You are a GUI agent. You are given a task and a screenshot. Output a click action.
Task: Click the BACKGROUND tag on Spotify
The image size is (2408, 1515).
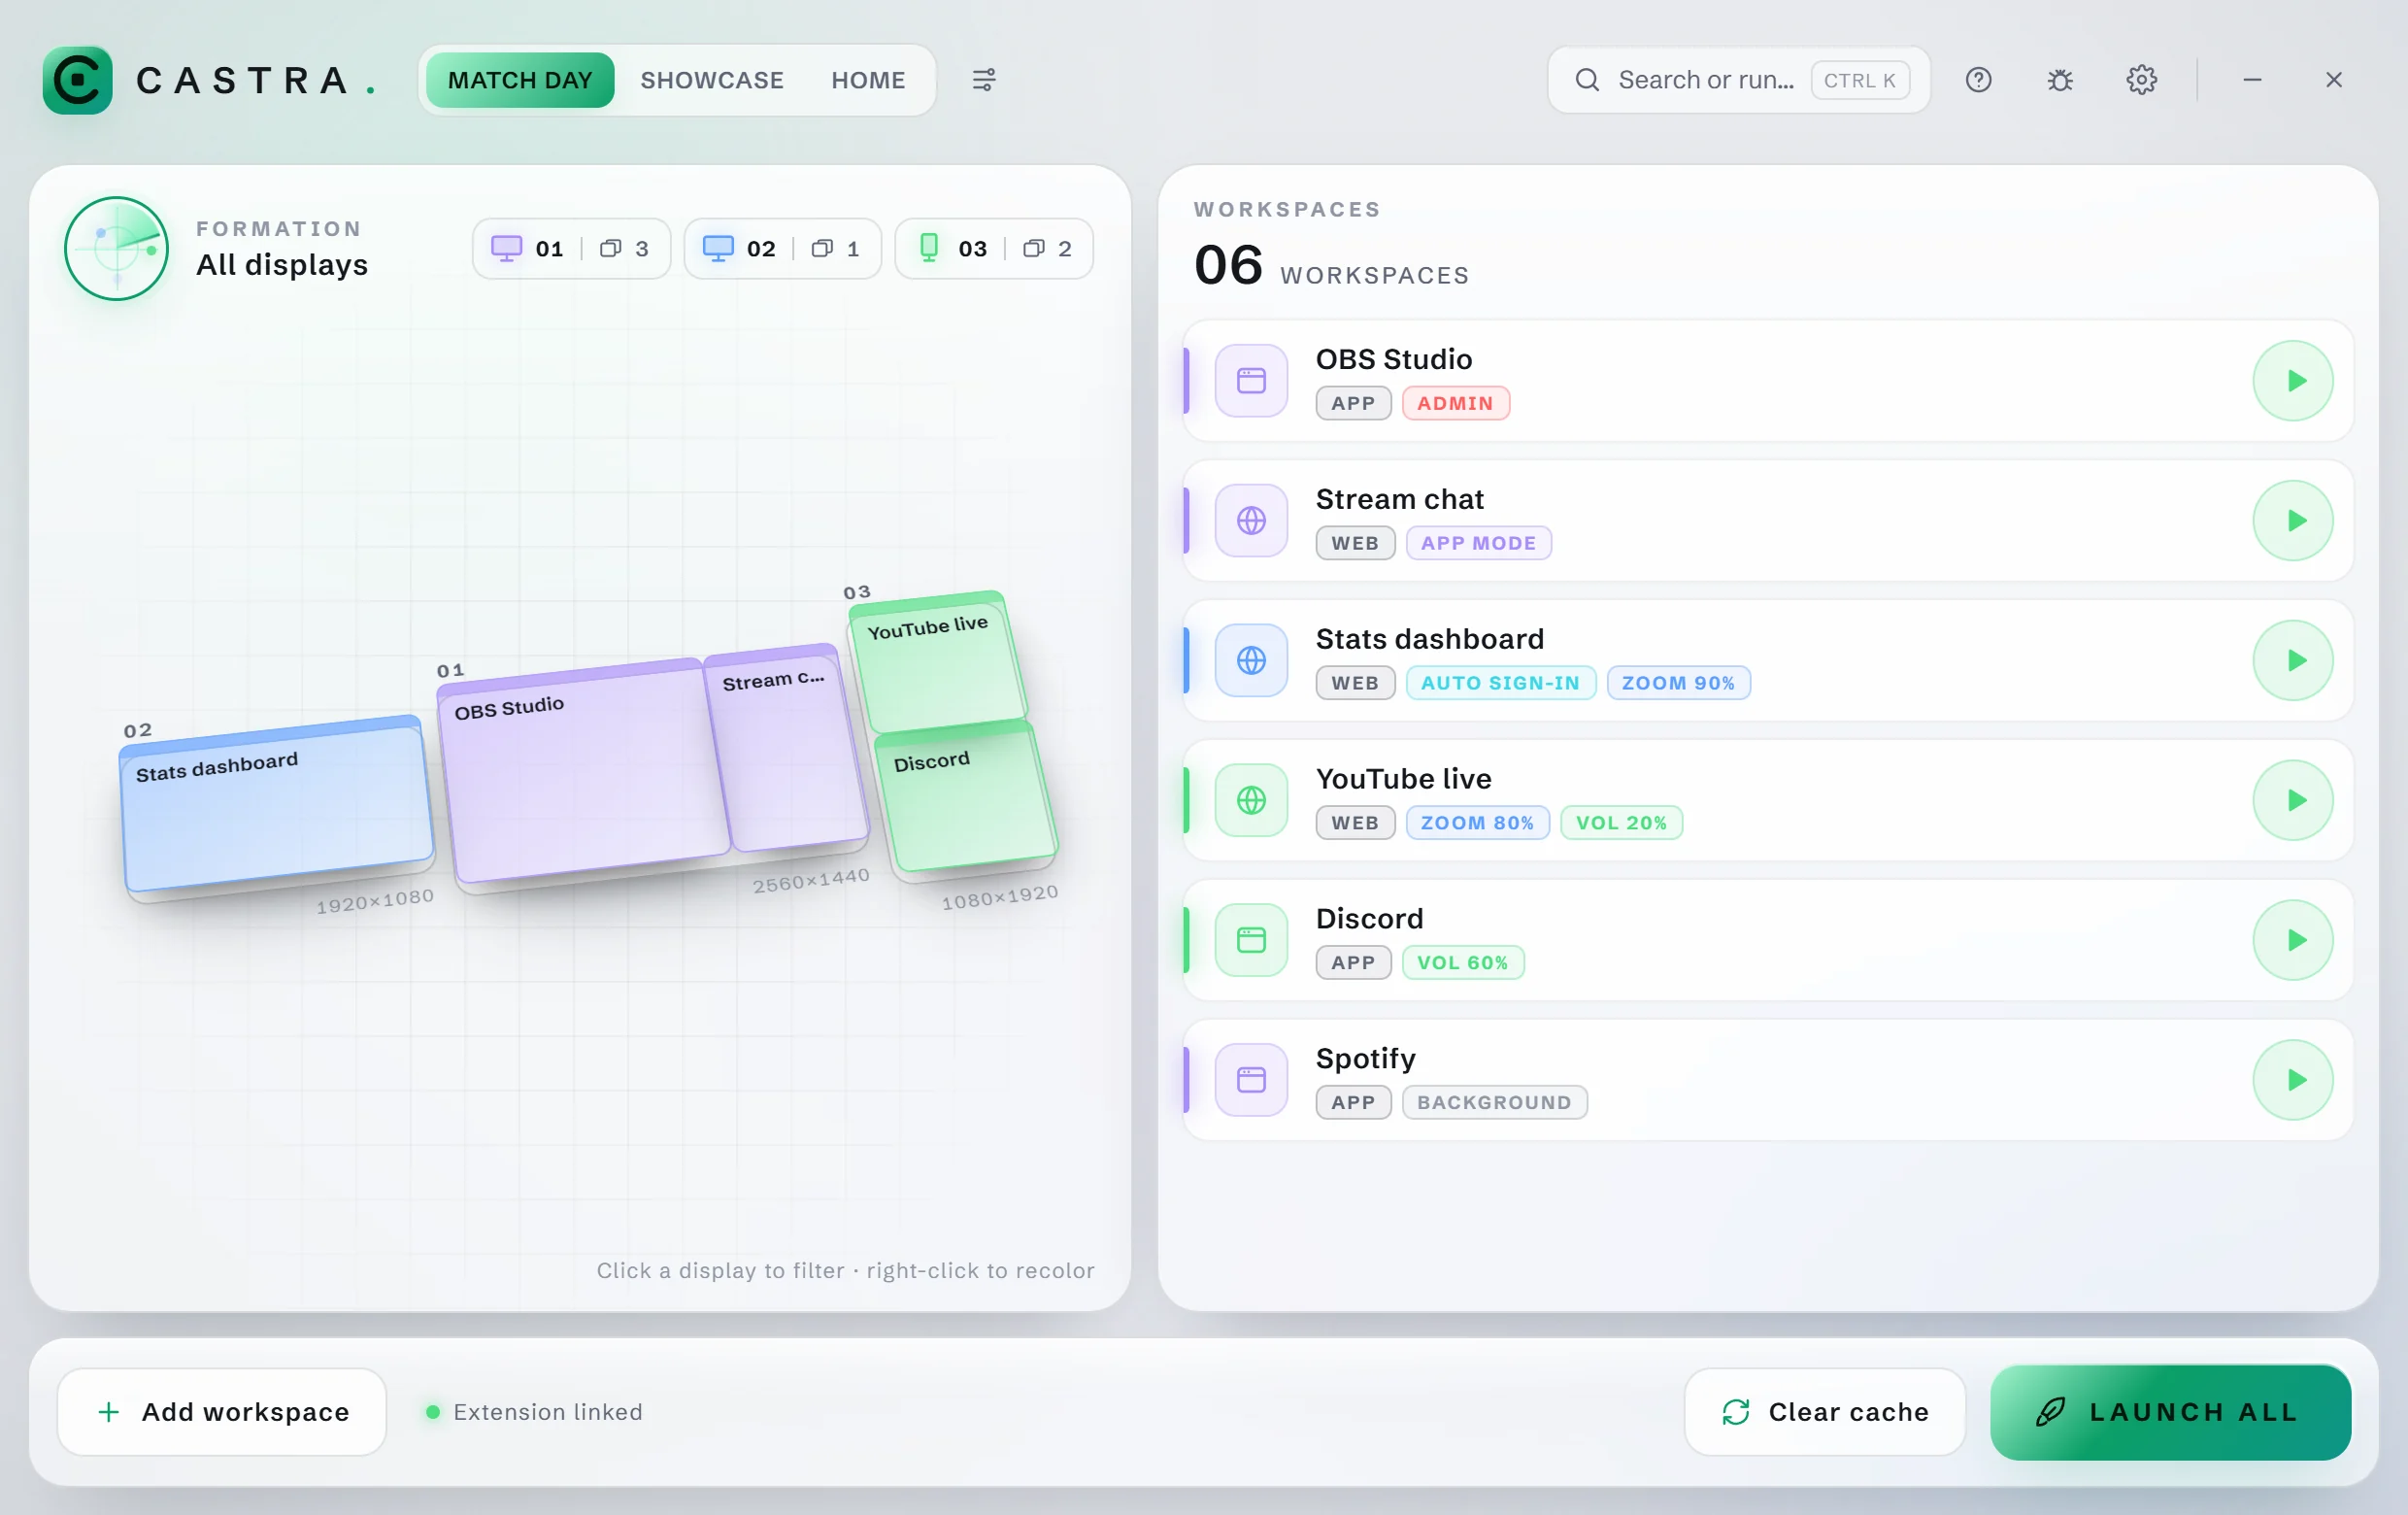[x=1494, y=1103]
